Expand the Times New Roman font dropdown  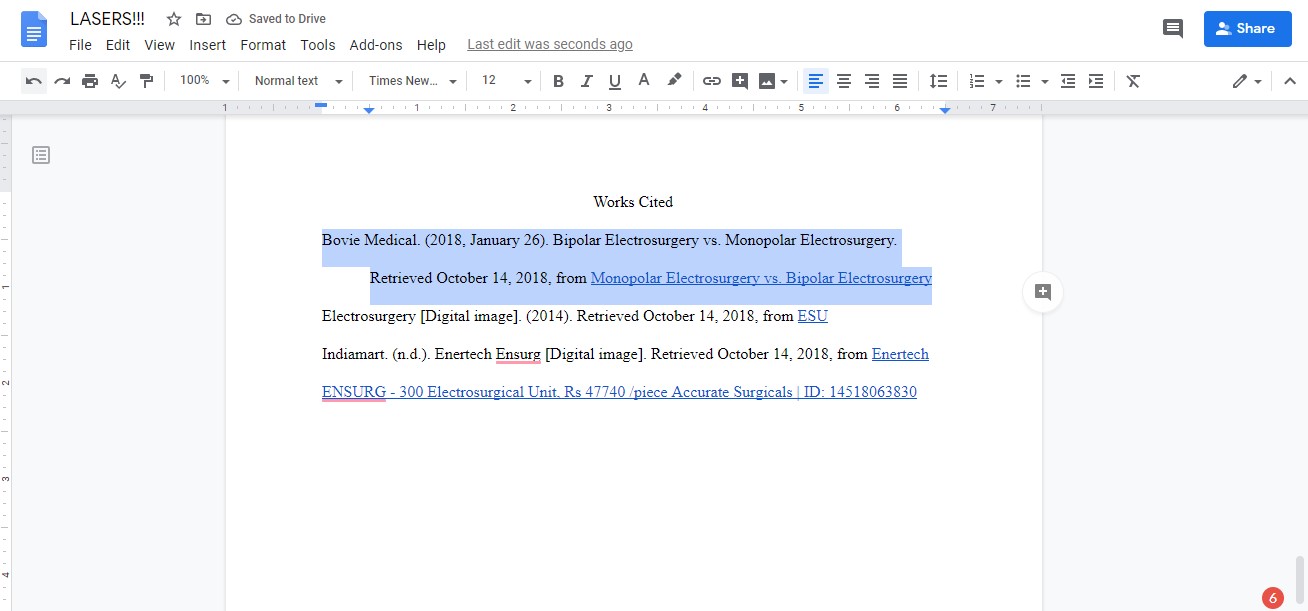(412, 81)
